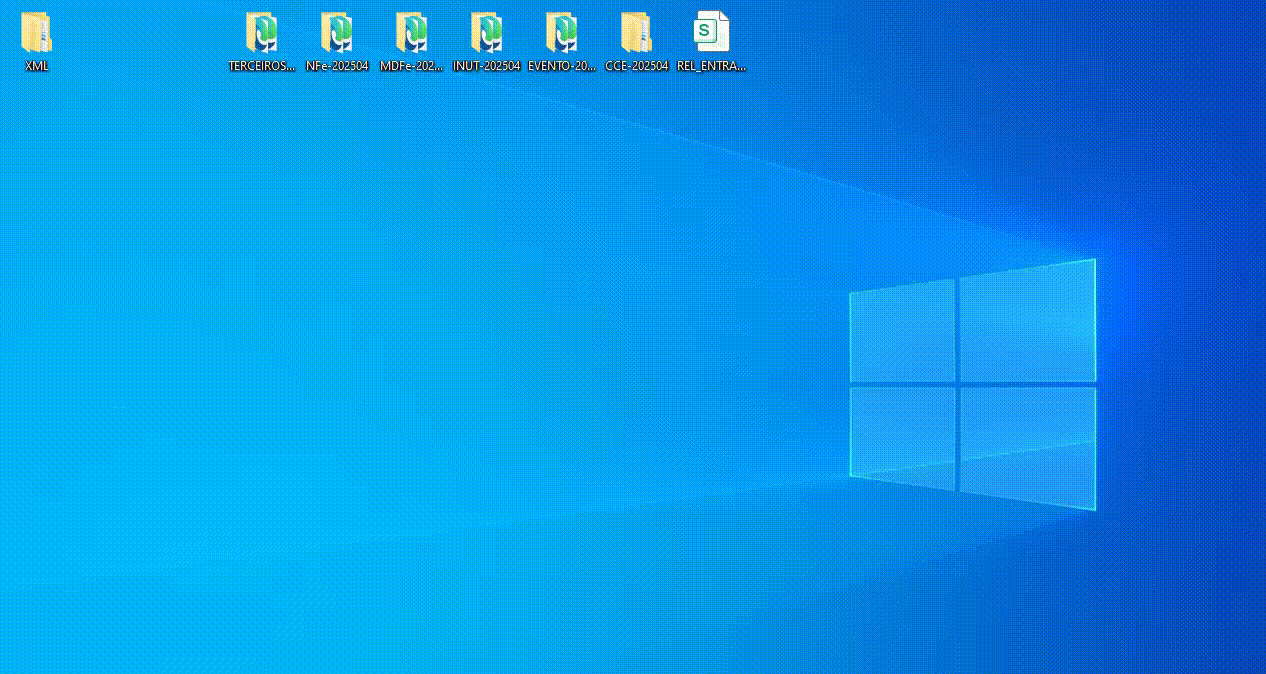Select the EVENTO folder icon
The image size is (1266, 674).
[x=562, y=32]
